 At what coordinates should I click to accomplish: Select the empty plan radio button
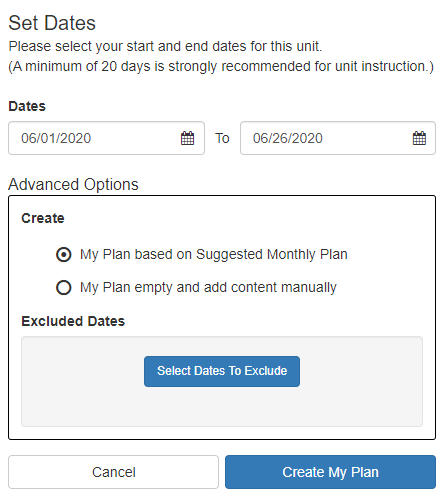[64, 288]
